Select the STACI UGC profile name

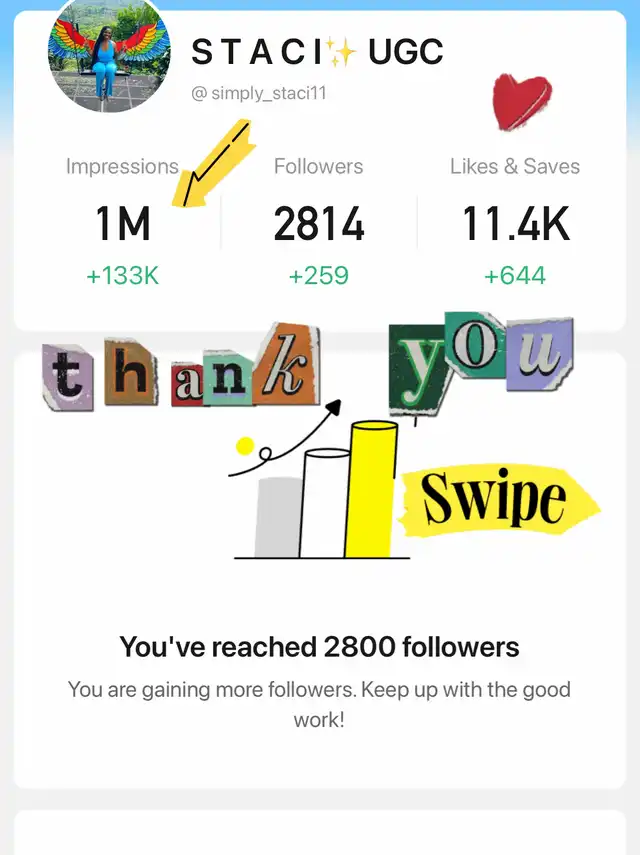[316, 52]
